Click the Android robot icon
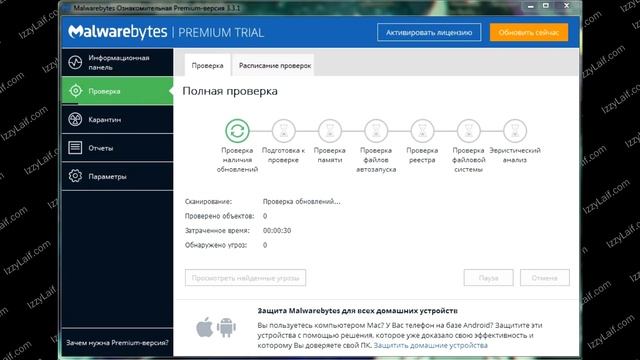Viewport: 640px width, 360px height. (227, 327)
